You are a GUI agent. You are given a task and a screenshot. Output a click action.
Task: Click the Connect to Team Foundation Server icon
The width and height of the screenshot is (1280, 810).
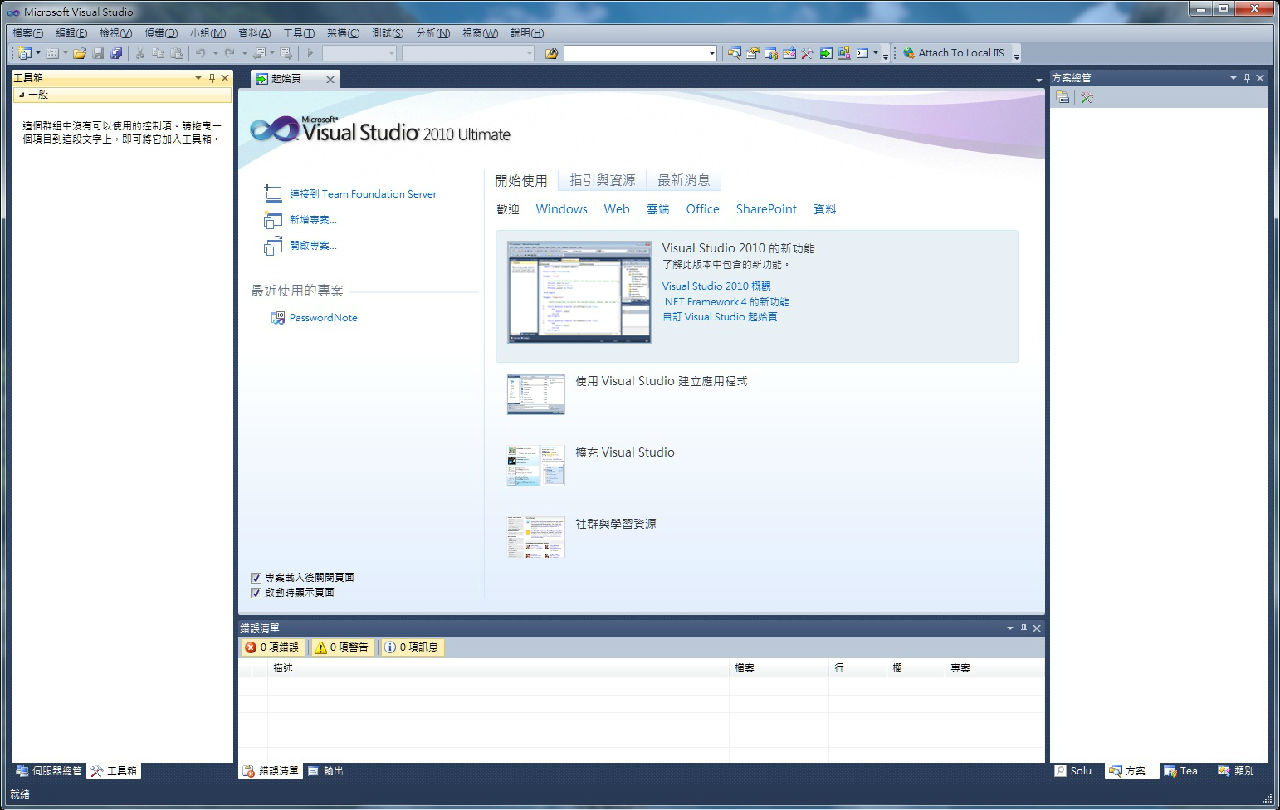(x=274, y=194)
